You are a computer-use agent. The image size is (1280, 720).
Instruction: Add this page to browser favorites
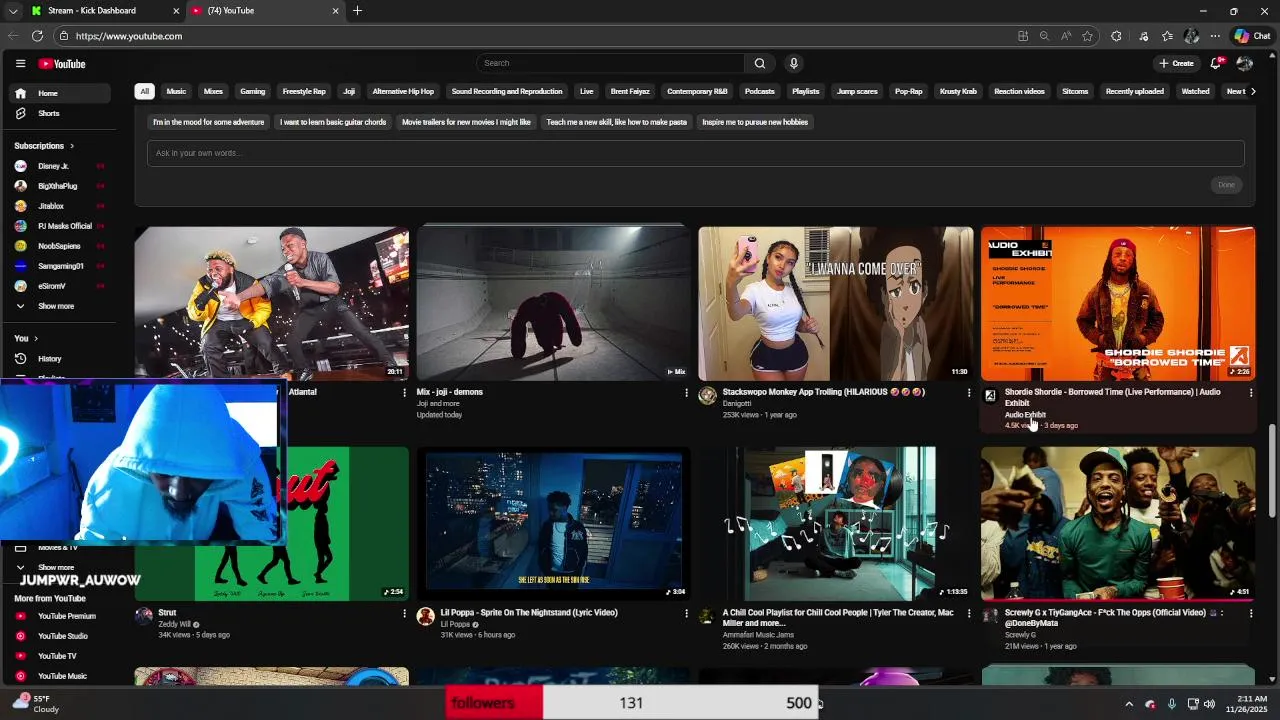click(x=1087, y=36)
